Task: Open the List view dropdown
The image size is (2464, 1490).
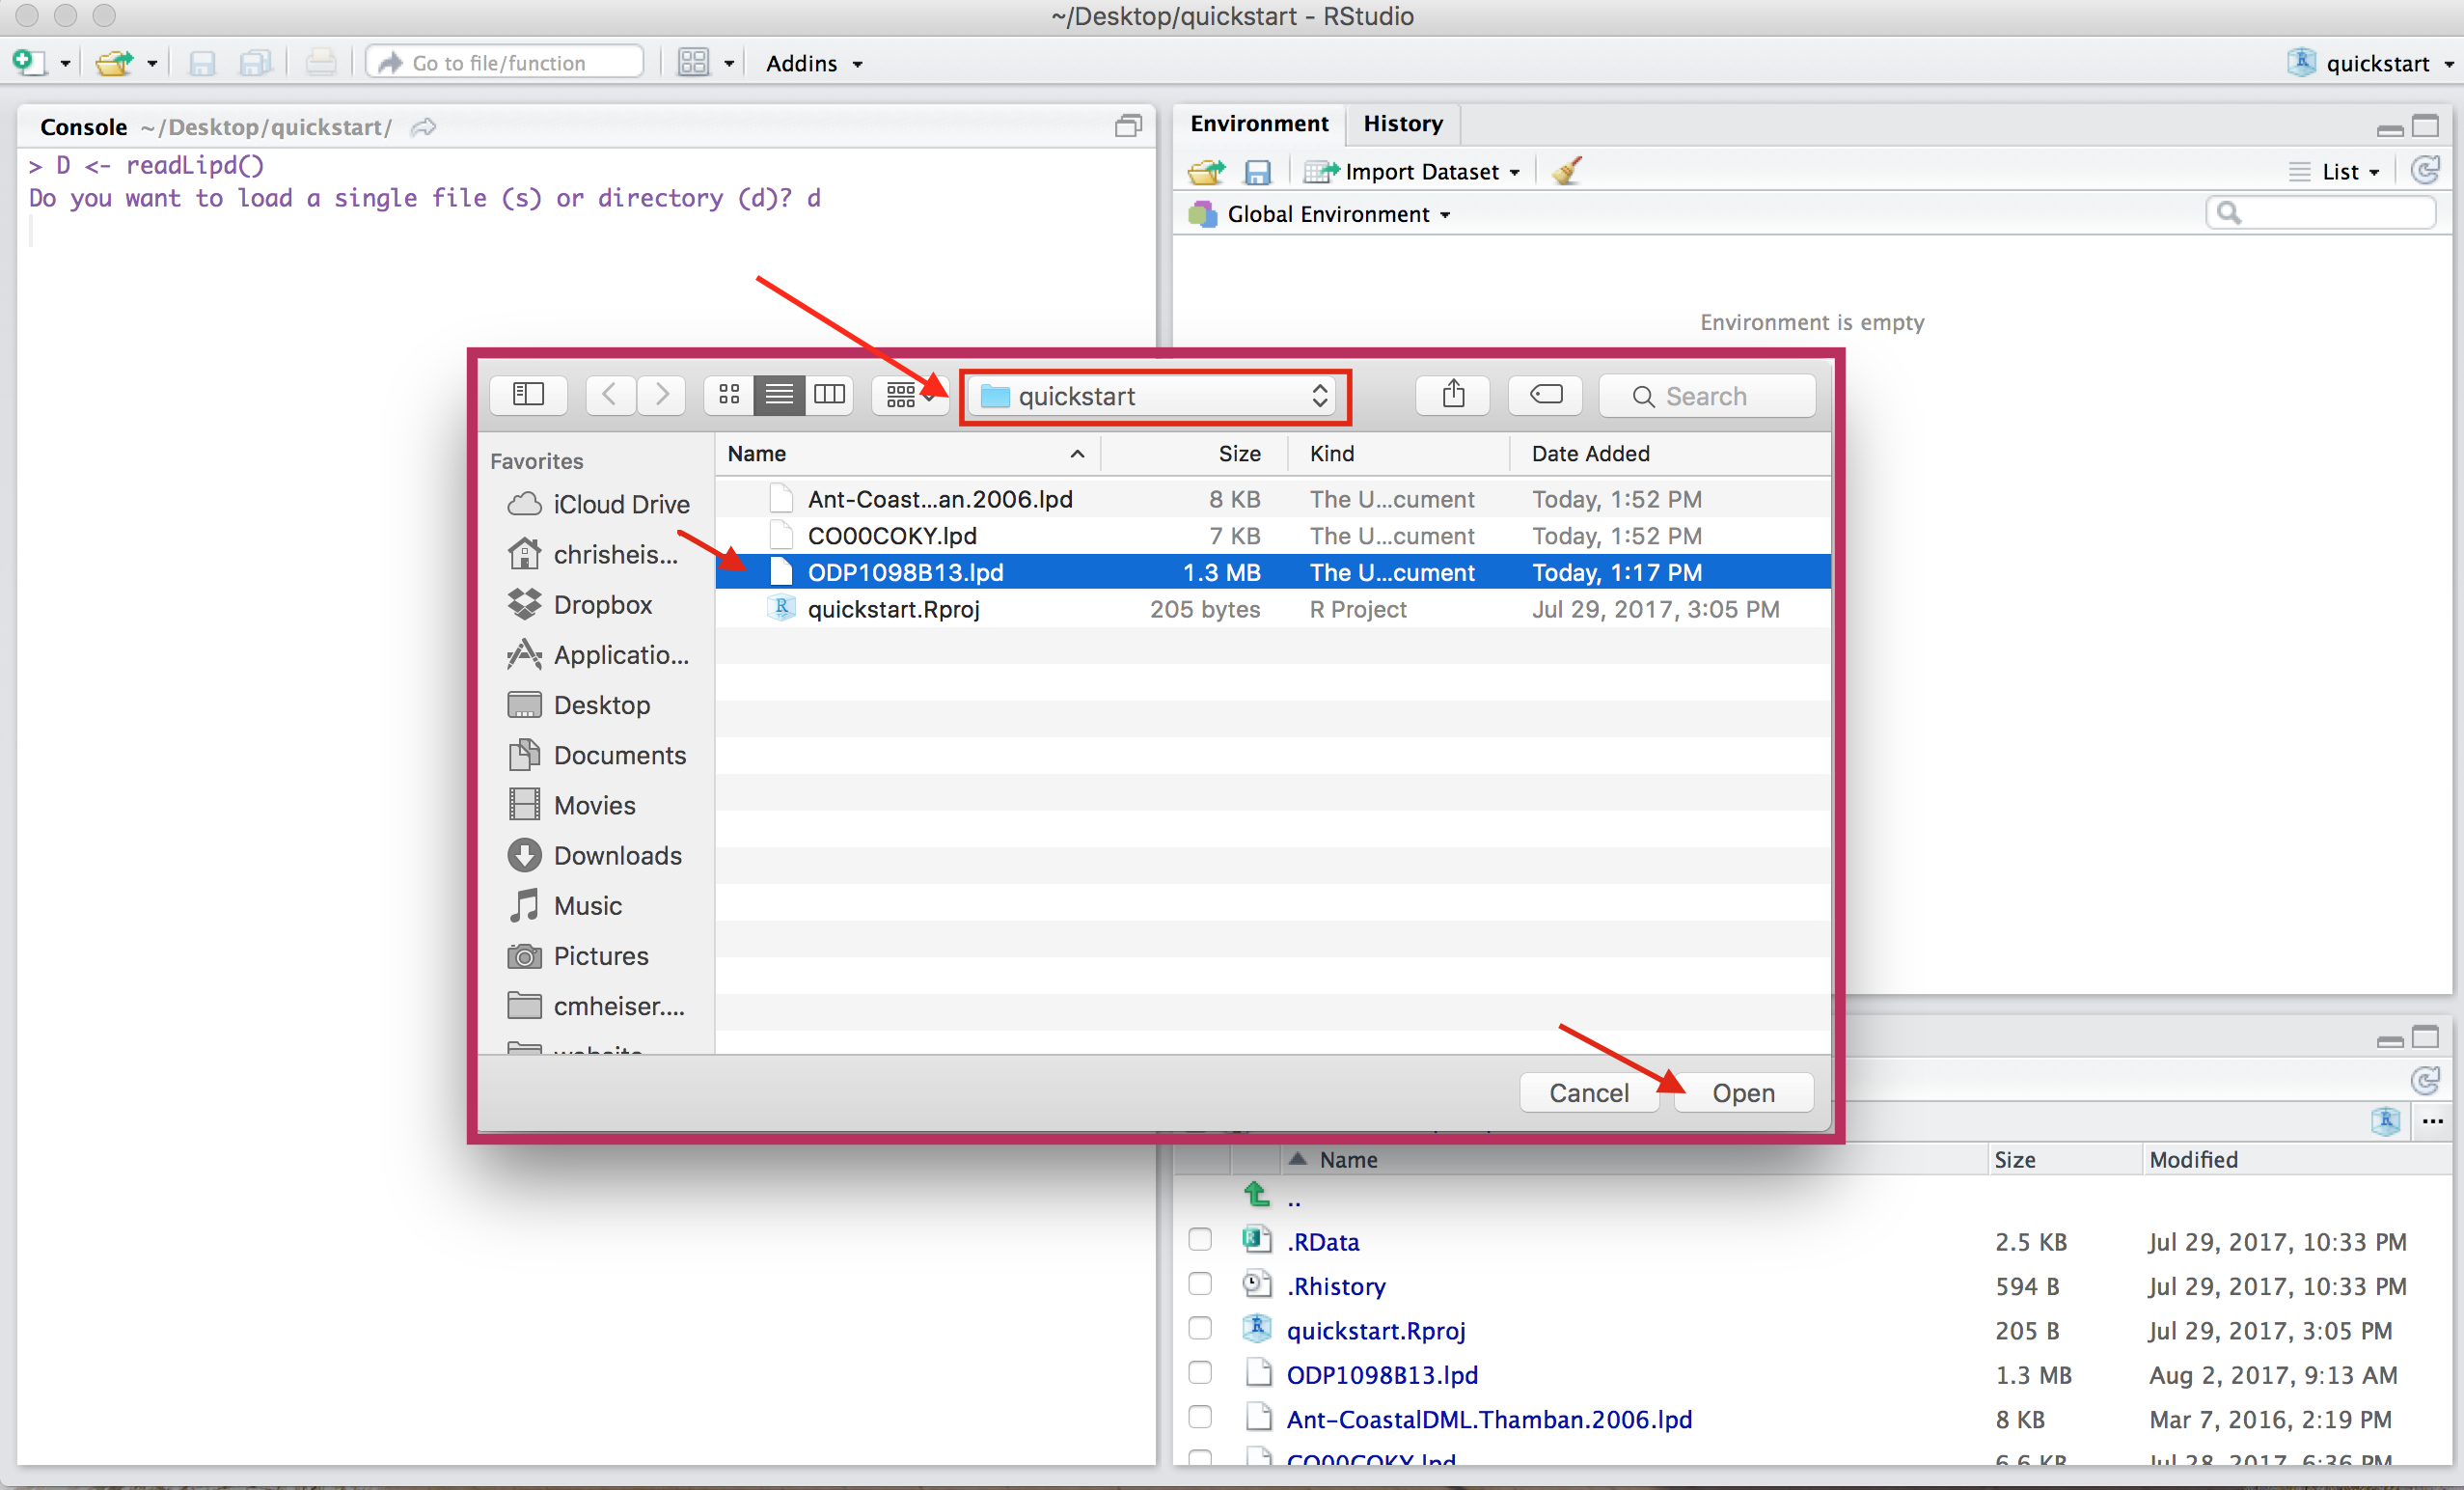Action: pyautogui.click(x=2334, y=172)
